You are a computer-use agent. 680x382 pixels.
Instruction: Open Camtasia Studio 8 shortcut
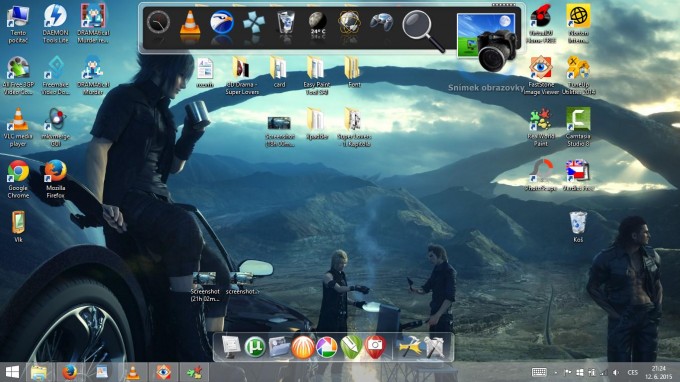click(x=578, y=127)
